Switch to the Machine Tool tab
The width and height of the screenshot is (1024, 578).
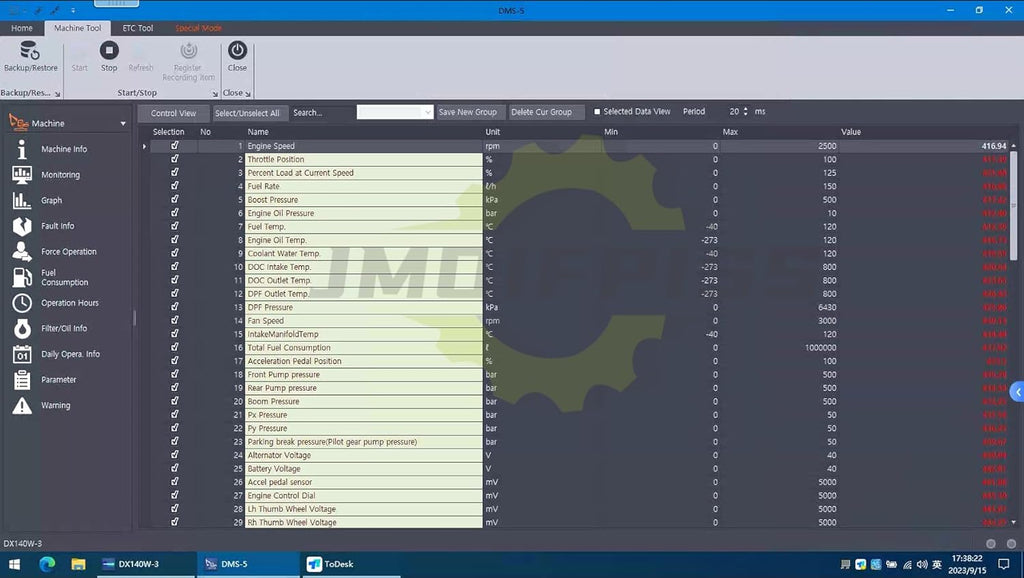[x=78, y=28]
